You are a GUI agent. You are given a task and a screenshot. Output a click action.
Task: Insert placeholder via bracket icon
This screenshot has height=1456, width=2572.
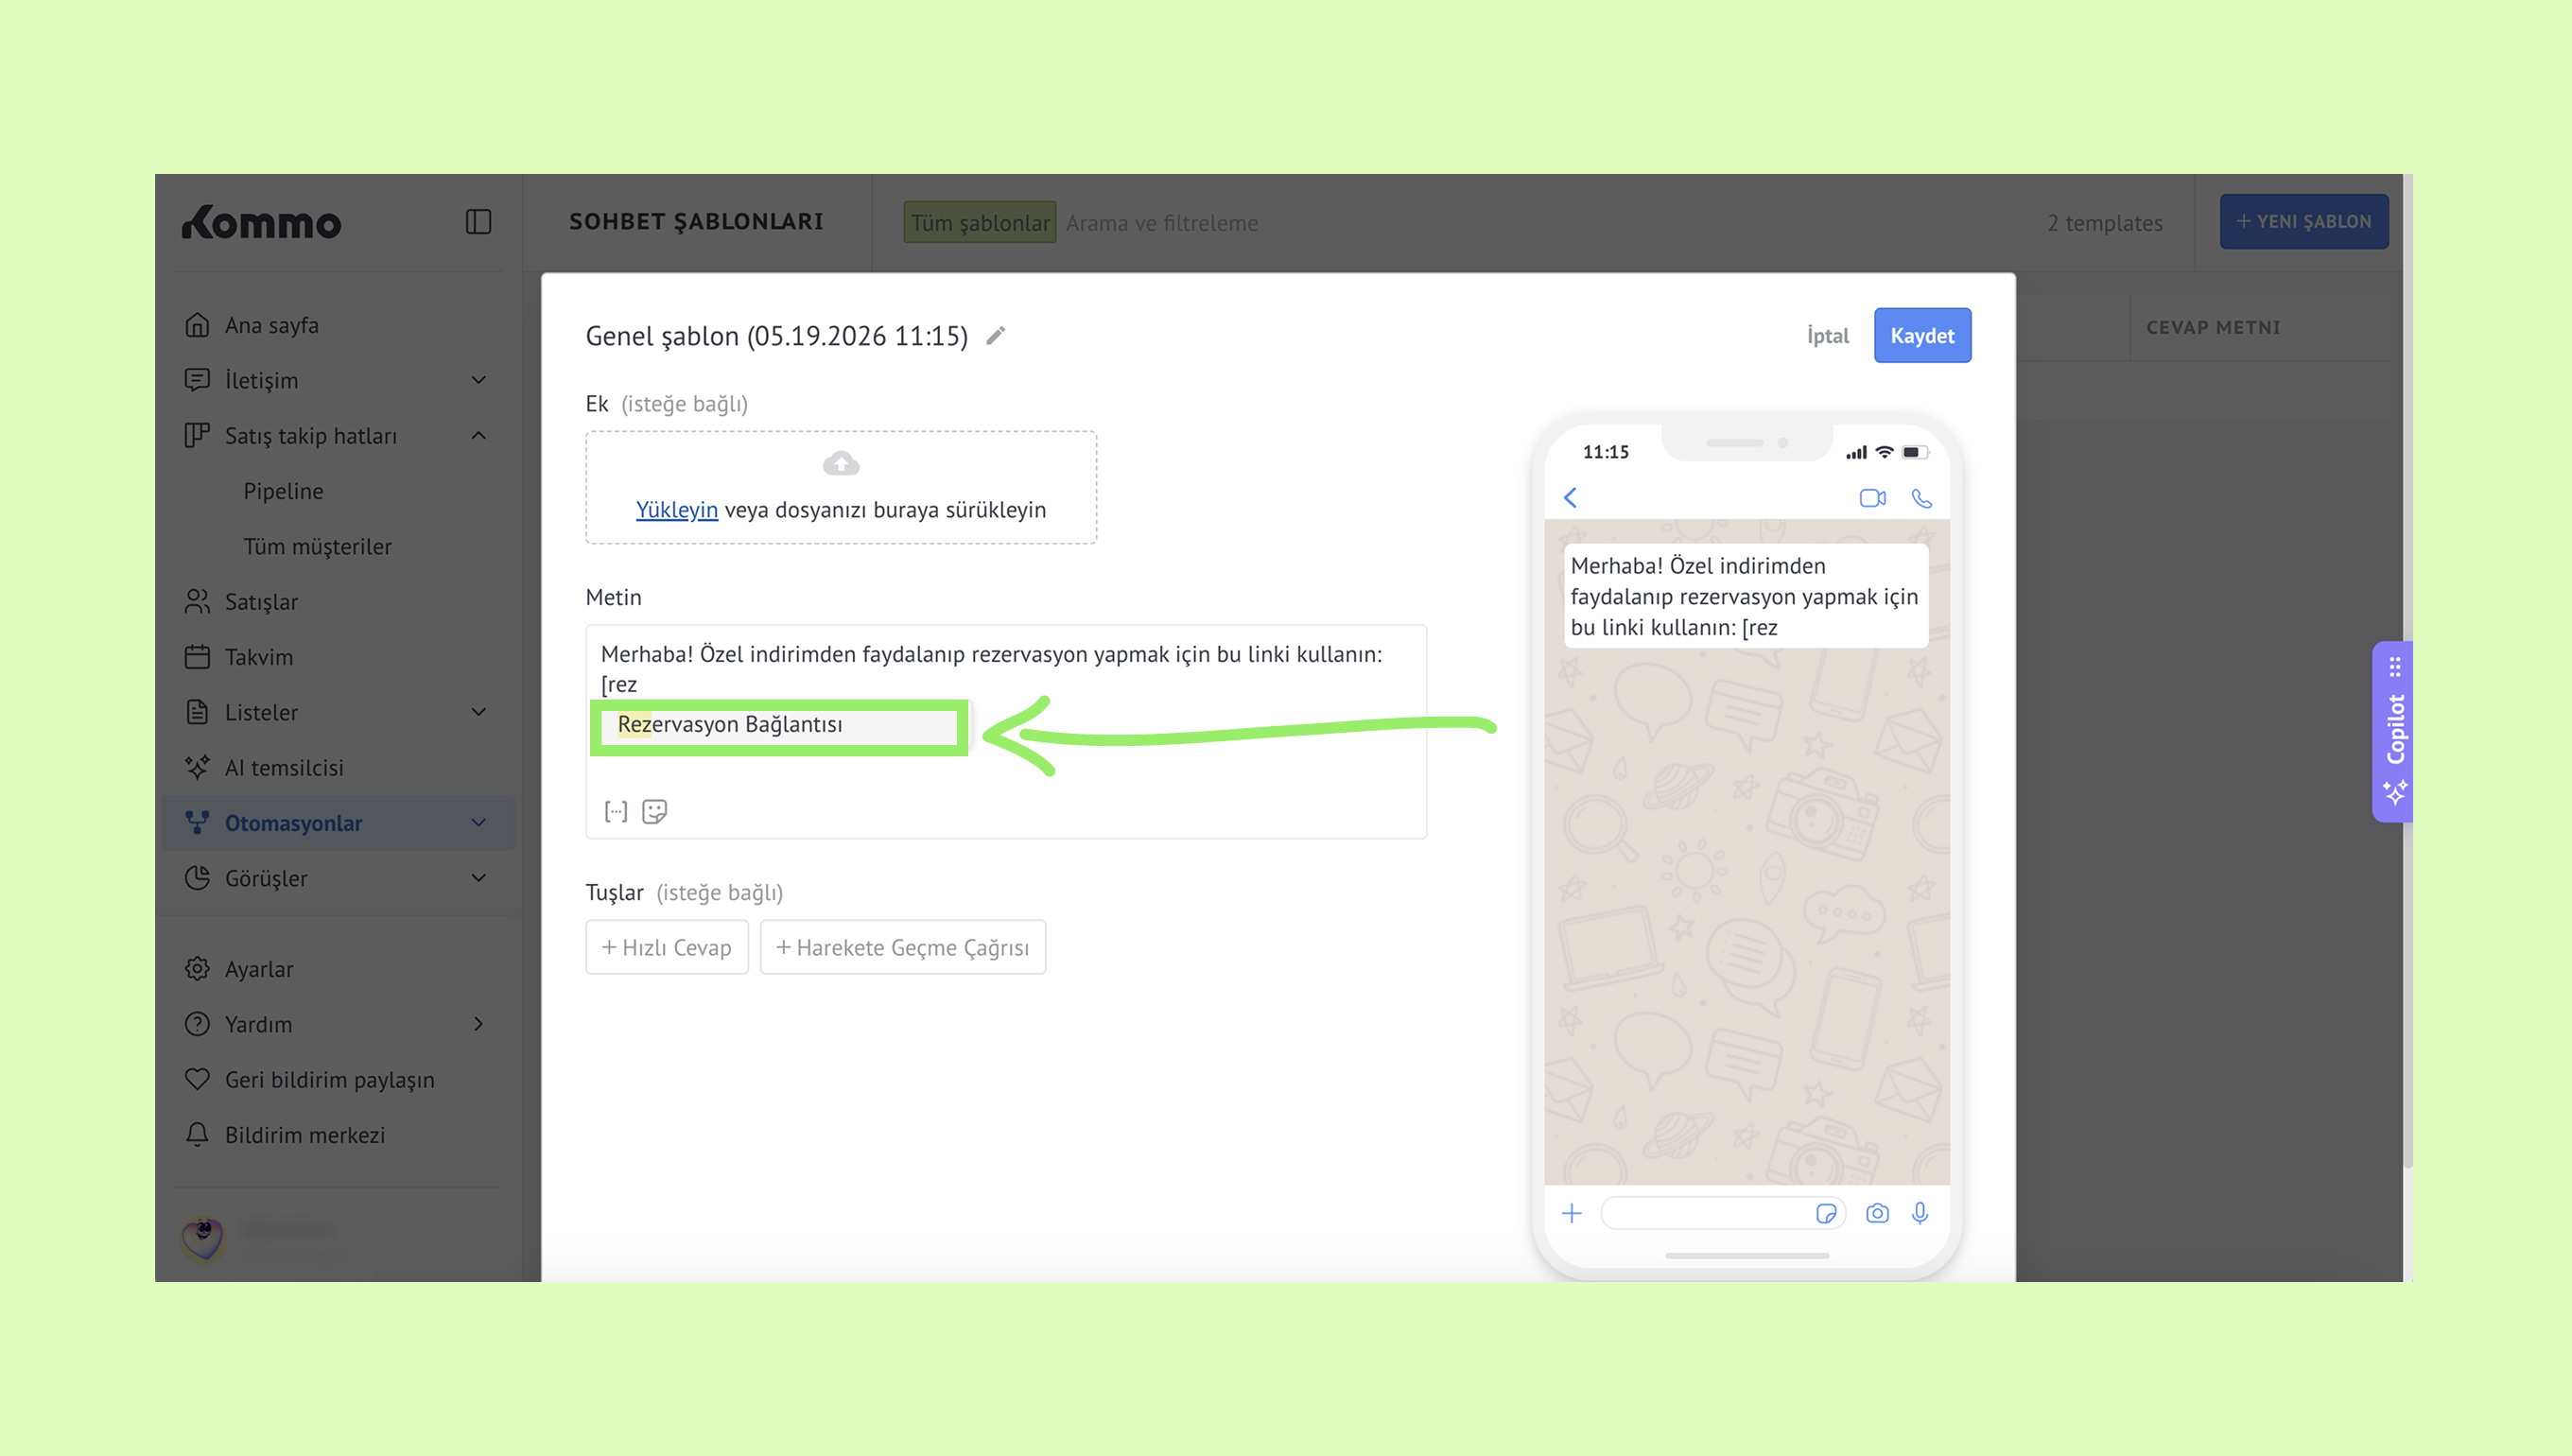click(616, 811)
